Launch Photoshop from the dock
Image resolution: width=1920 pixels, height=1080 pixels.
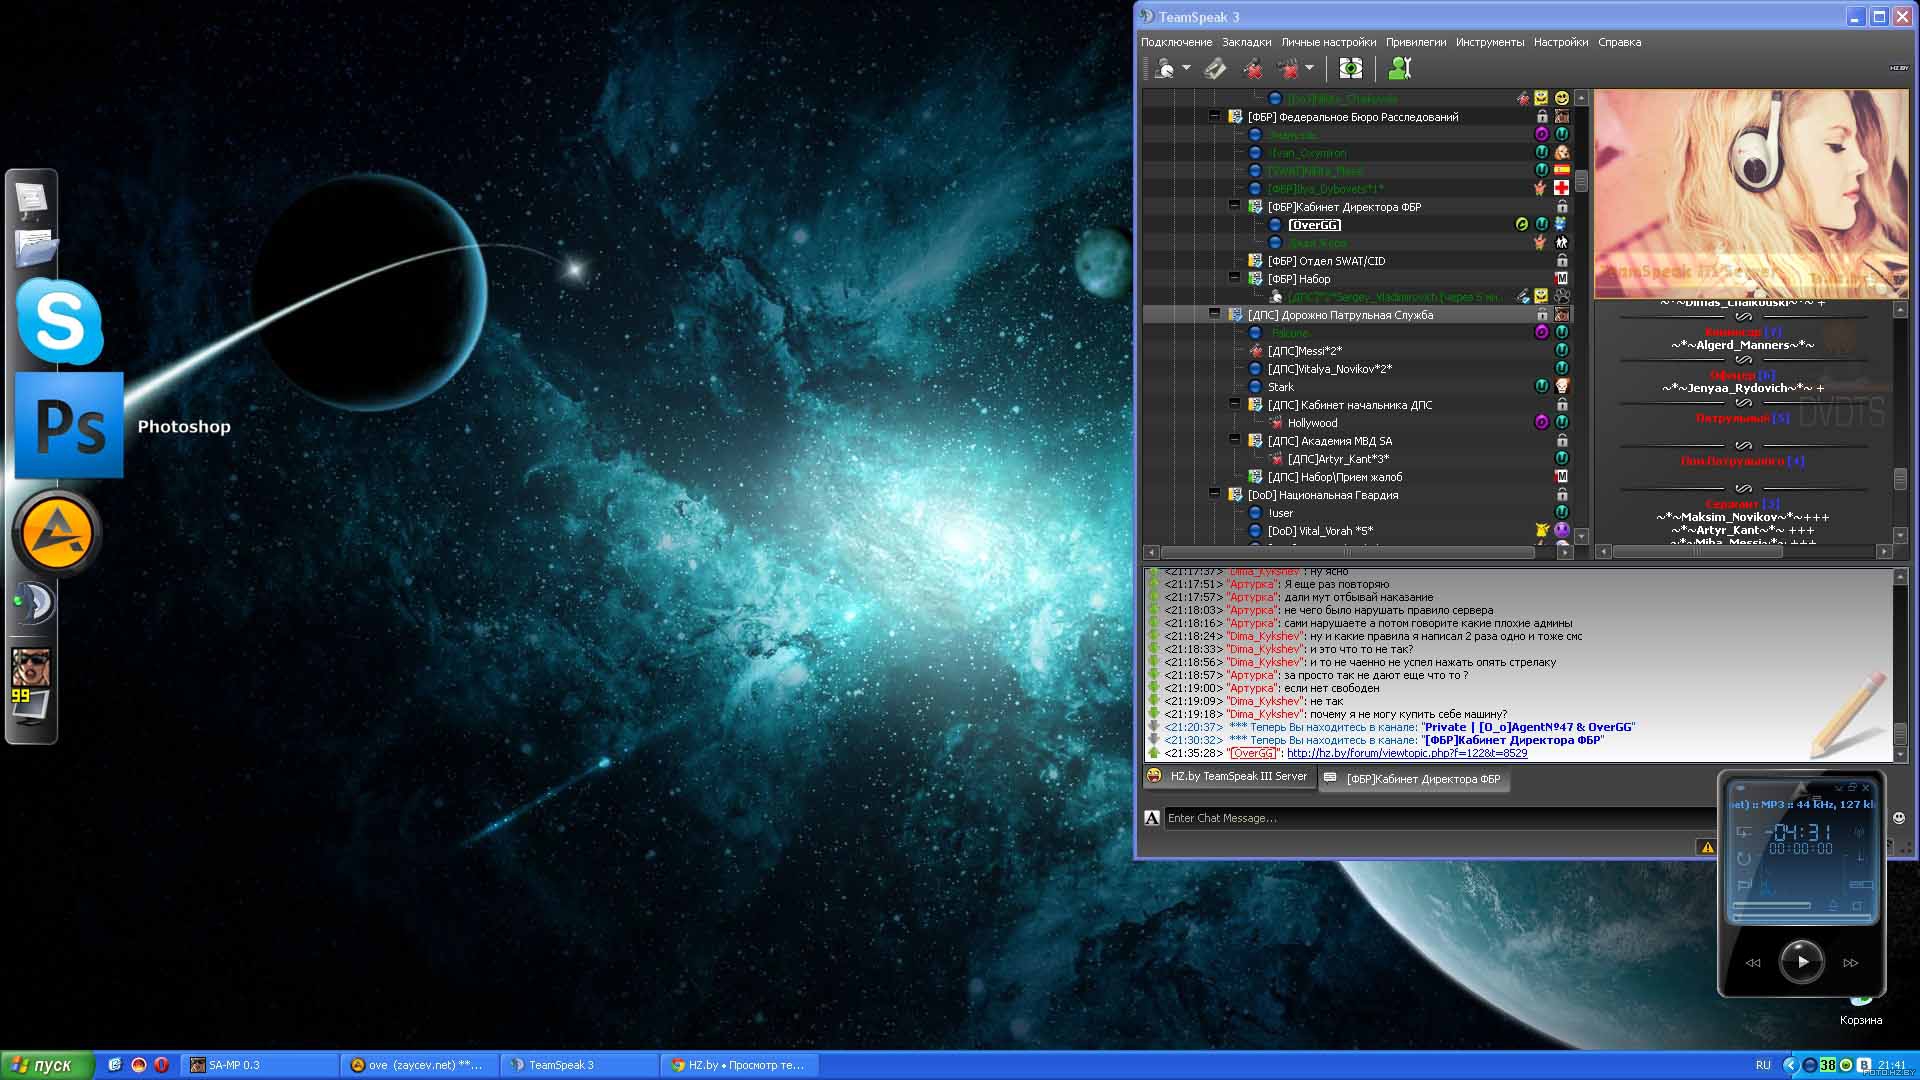69,426
